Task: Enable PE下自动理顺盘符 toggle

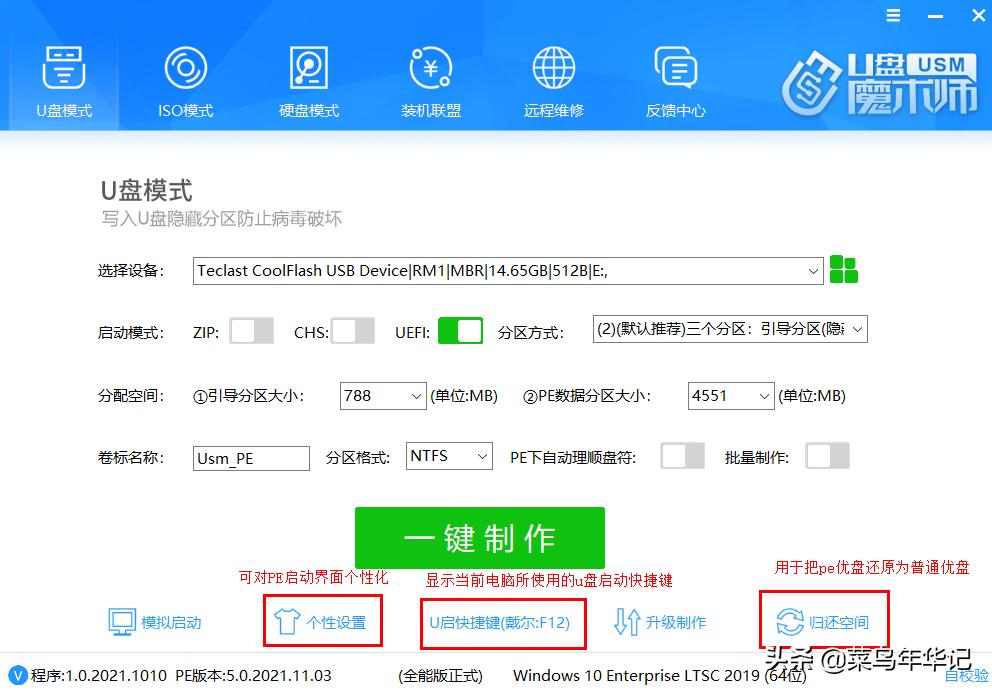Action: (x=682, y=456)
